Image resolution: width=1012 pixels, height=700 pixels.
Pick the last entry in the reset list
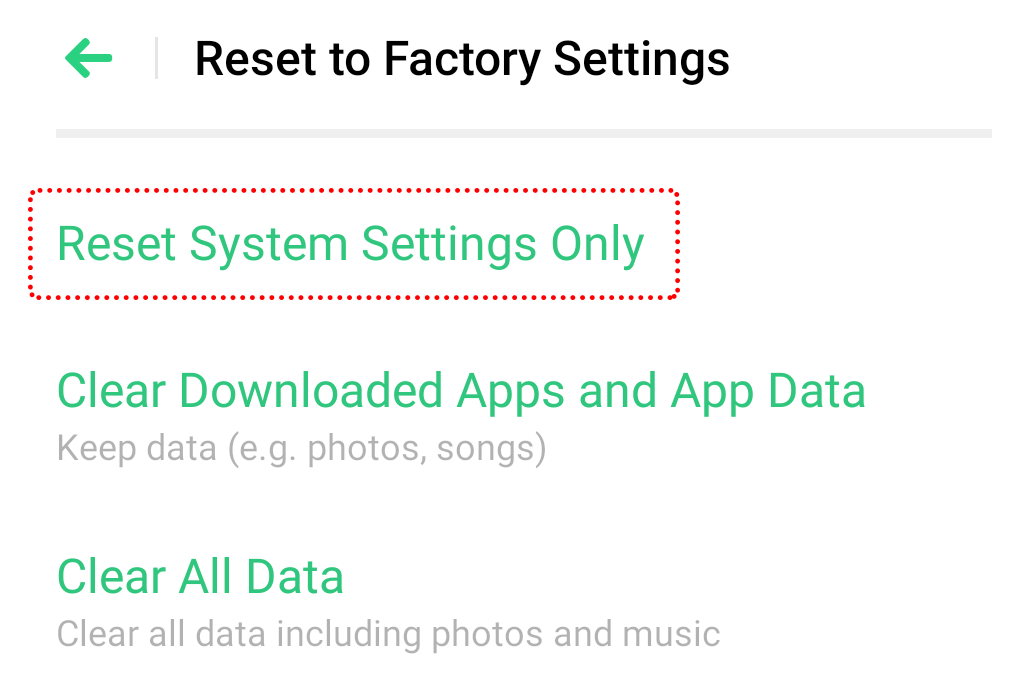[x=200, y=577]
